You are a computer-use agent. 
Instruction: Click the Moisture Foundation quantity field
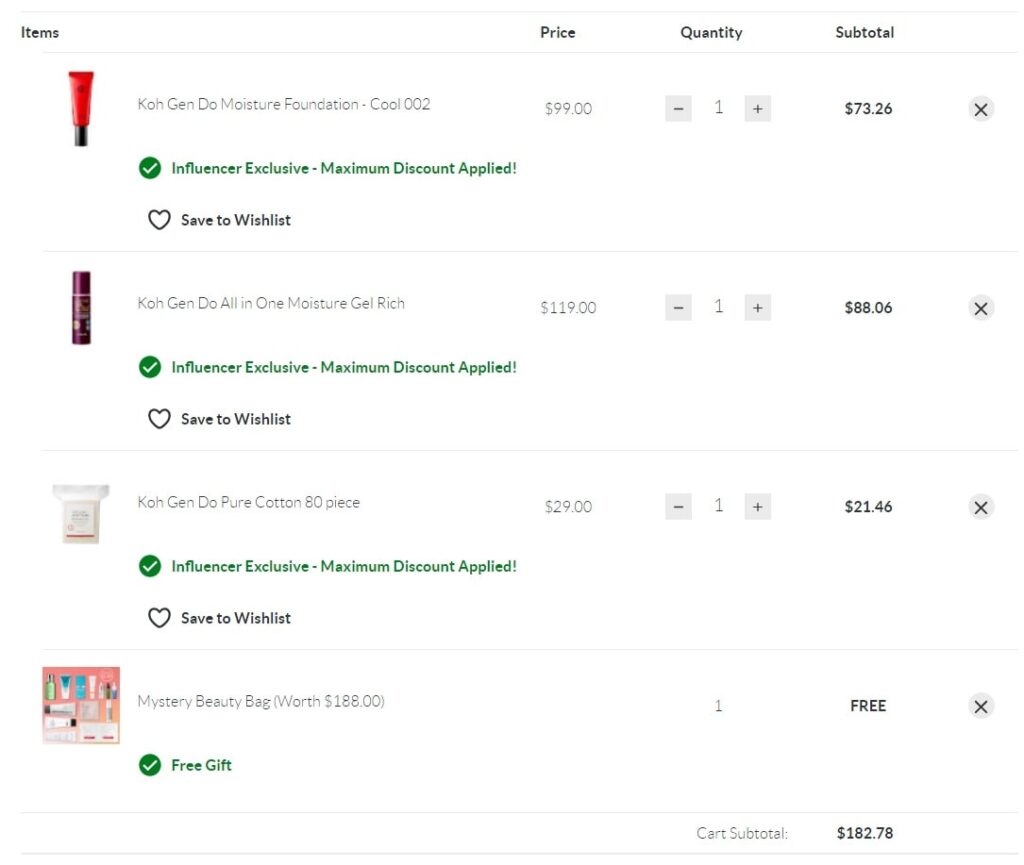click(x=718, y=108)
